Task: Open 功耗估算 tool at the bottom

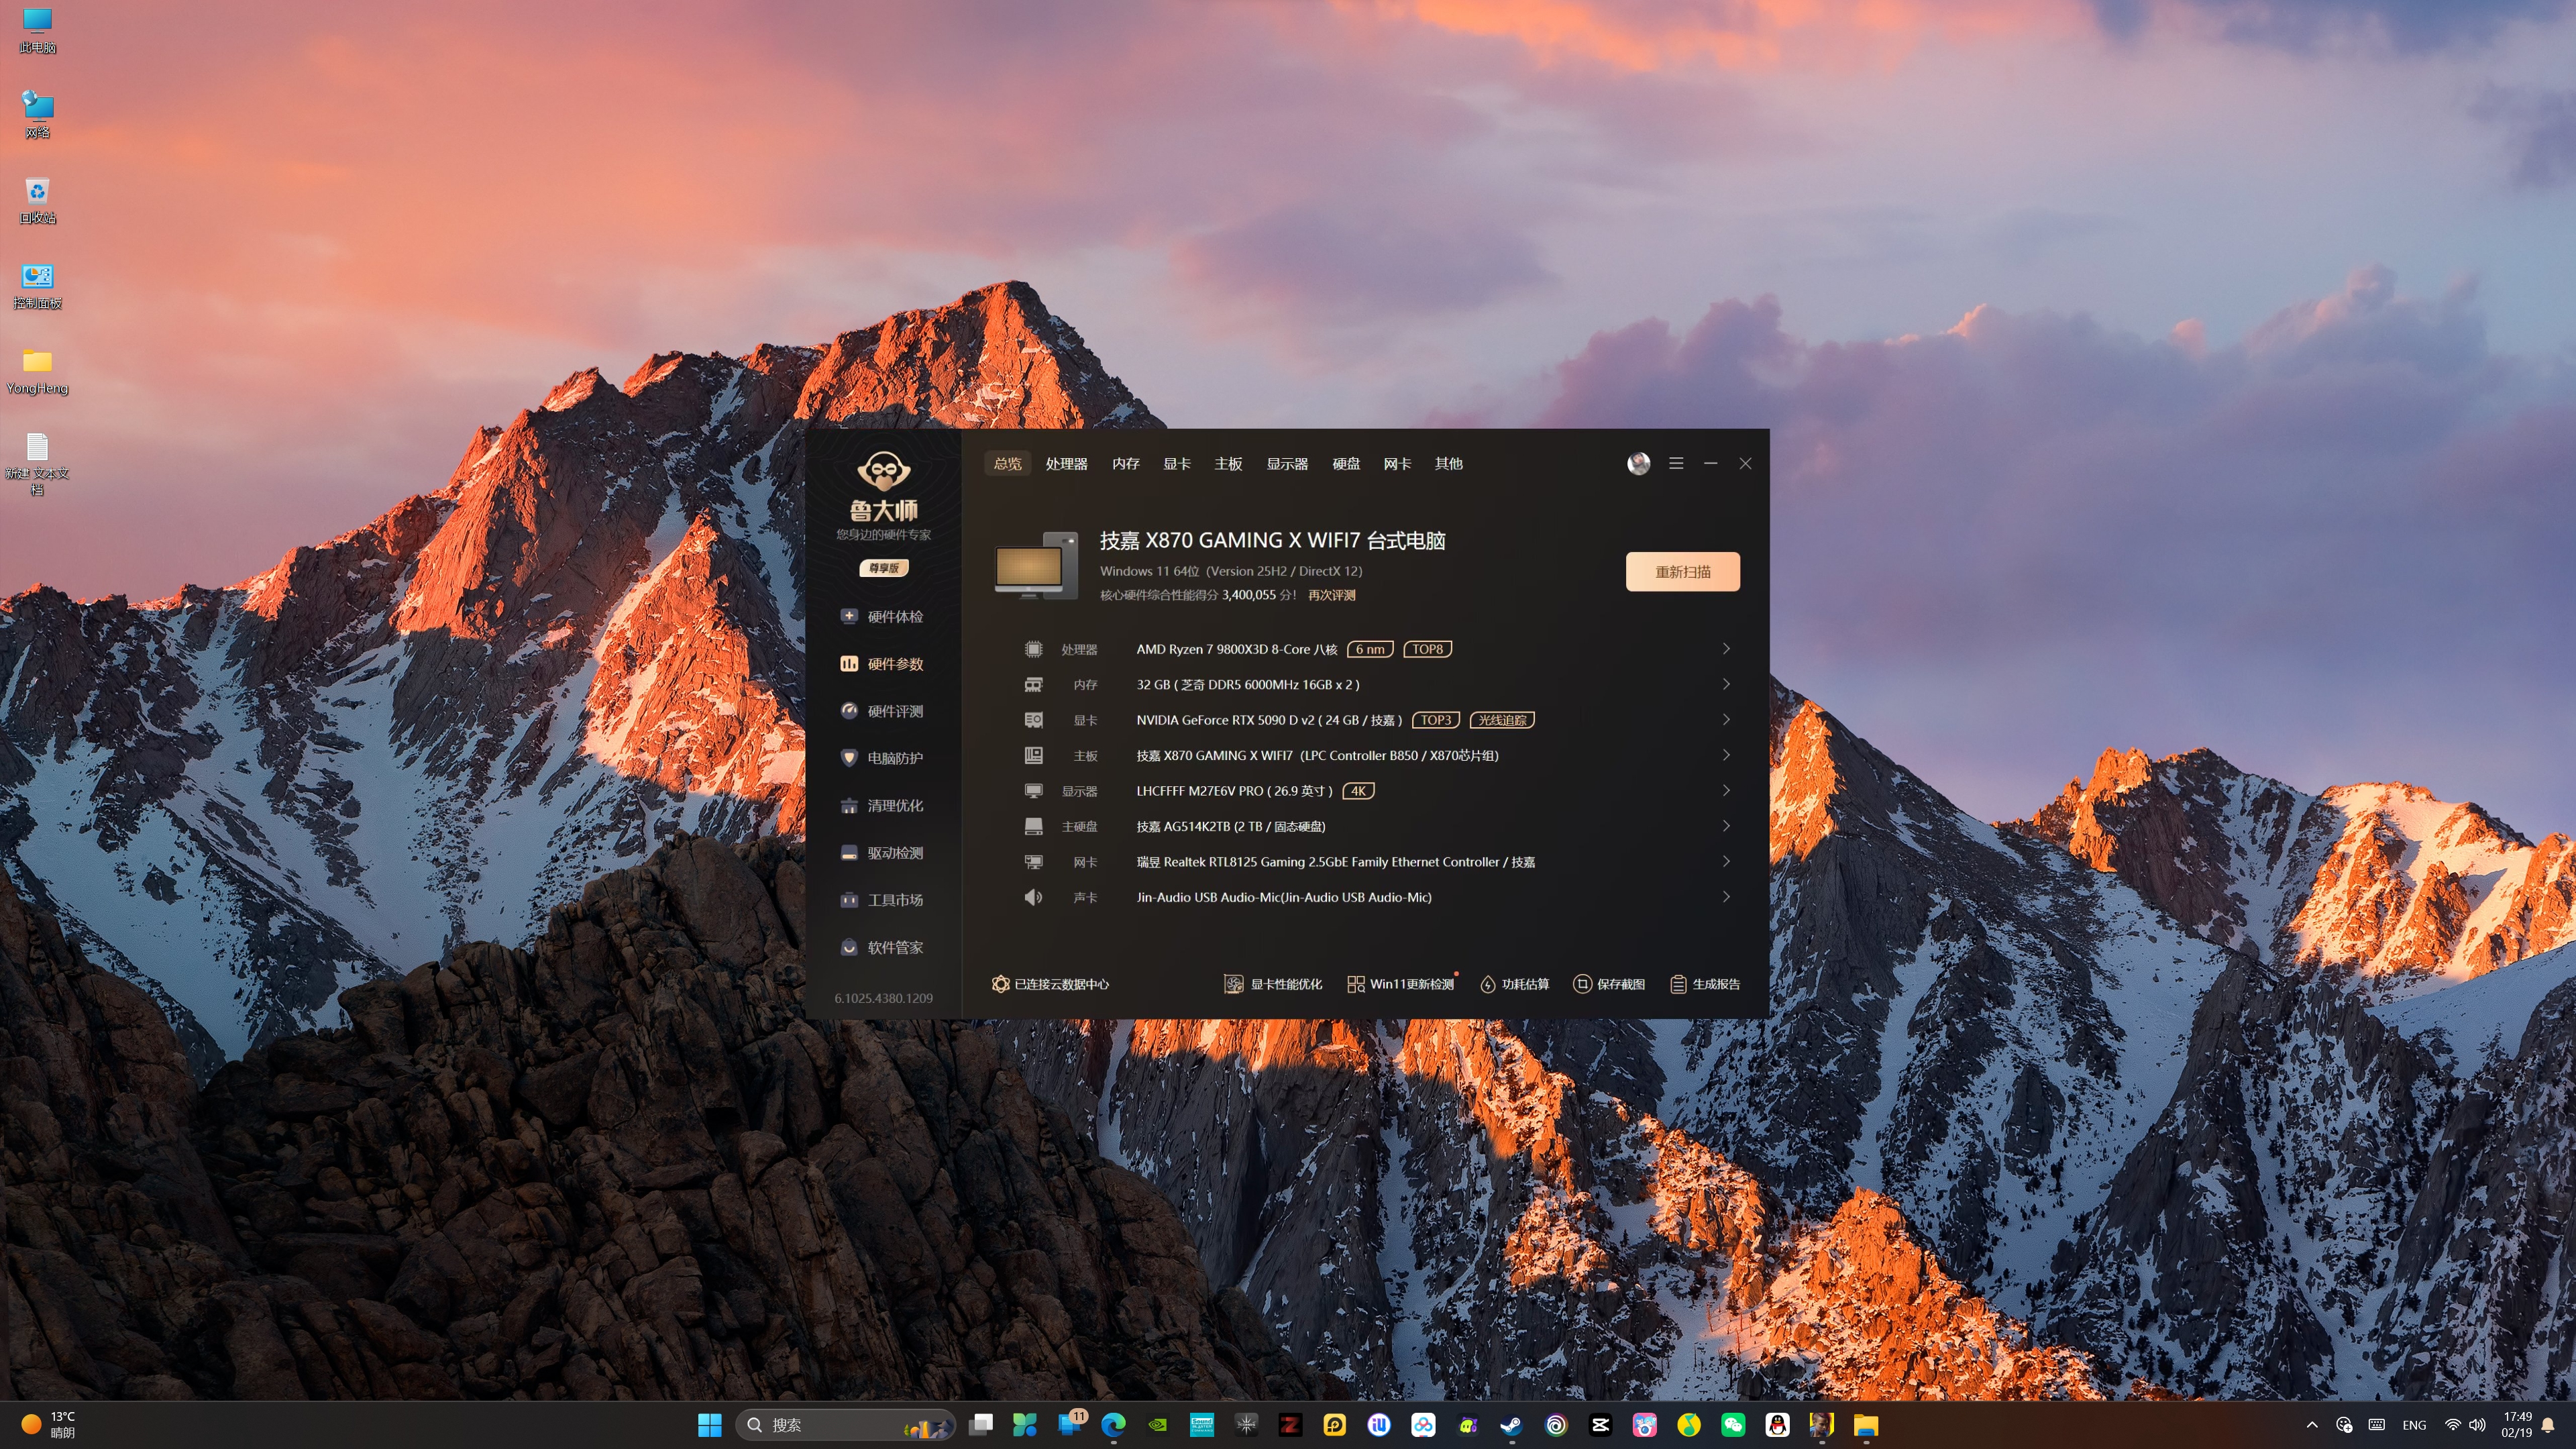Action: 1514,984
